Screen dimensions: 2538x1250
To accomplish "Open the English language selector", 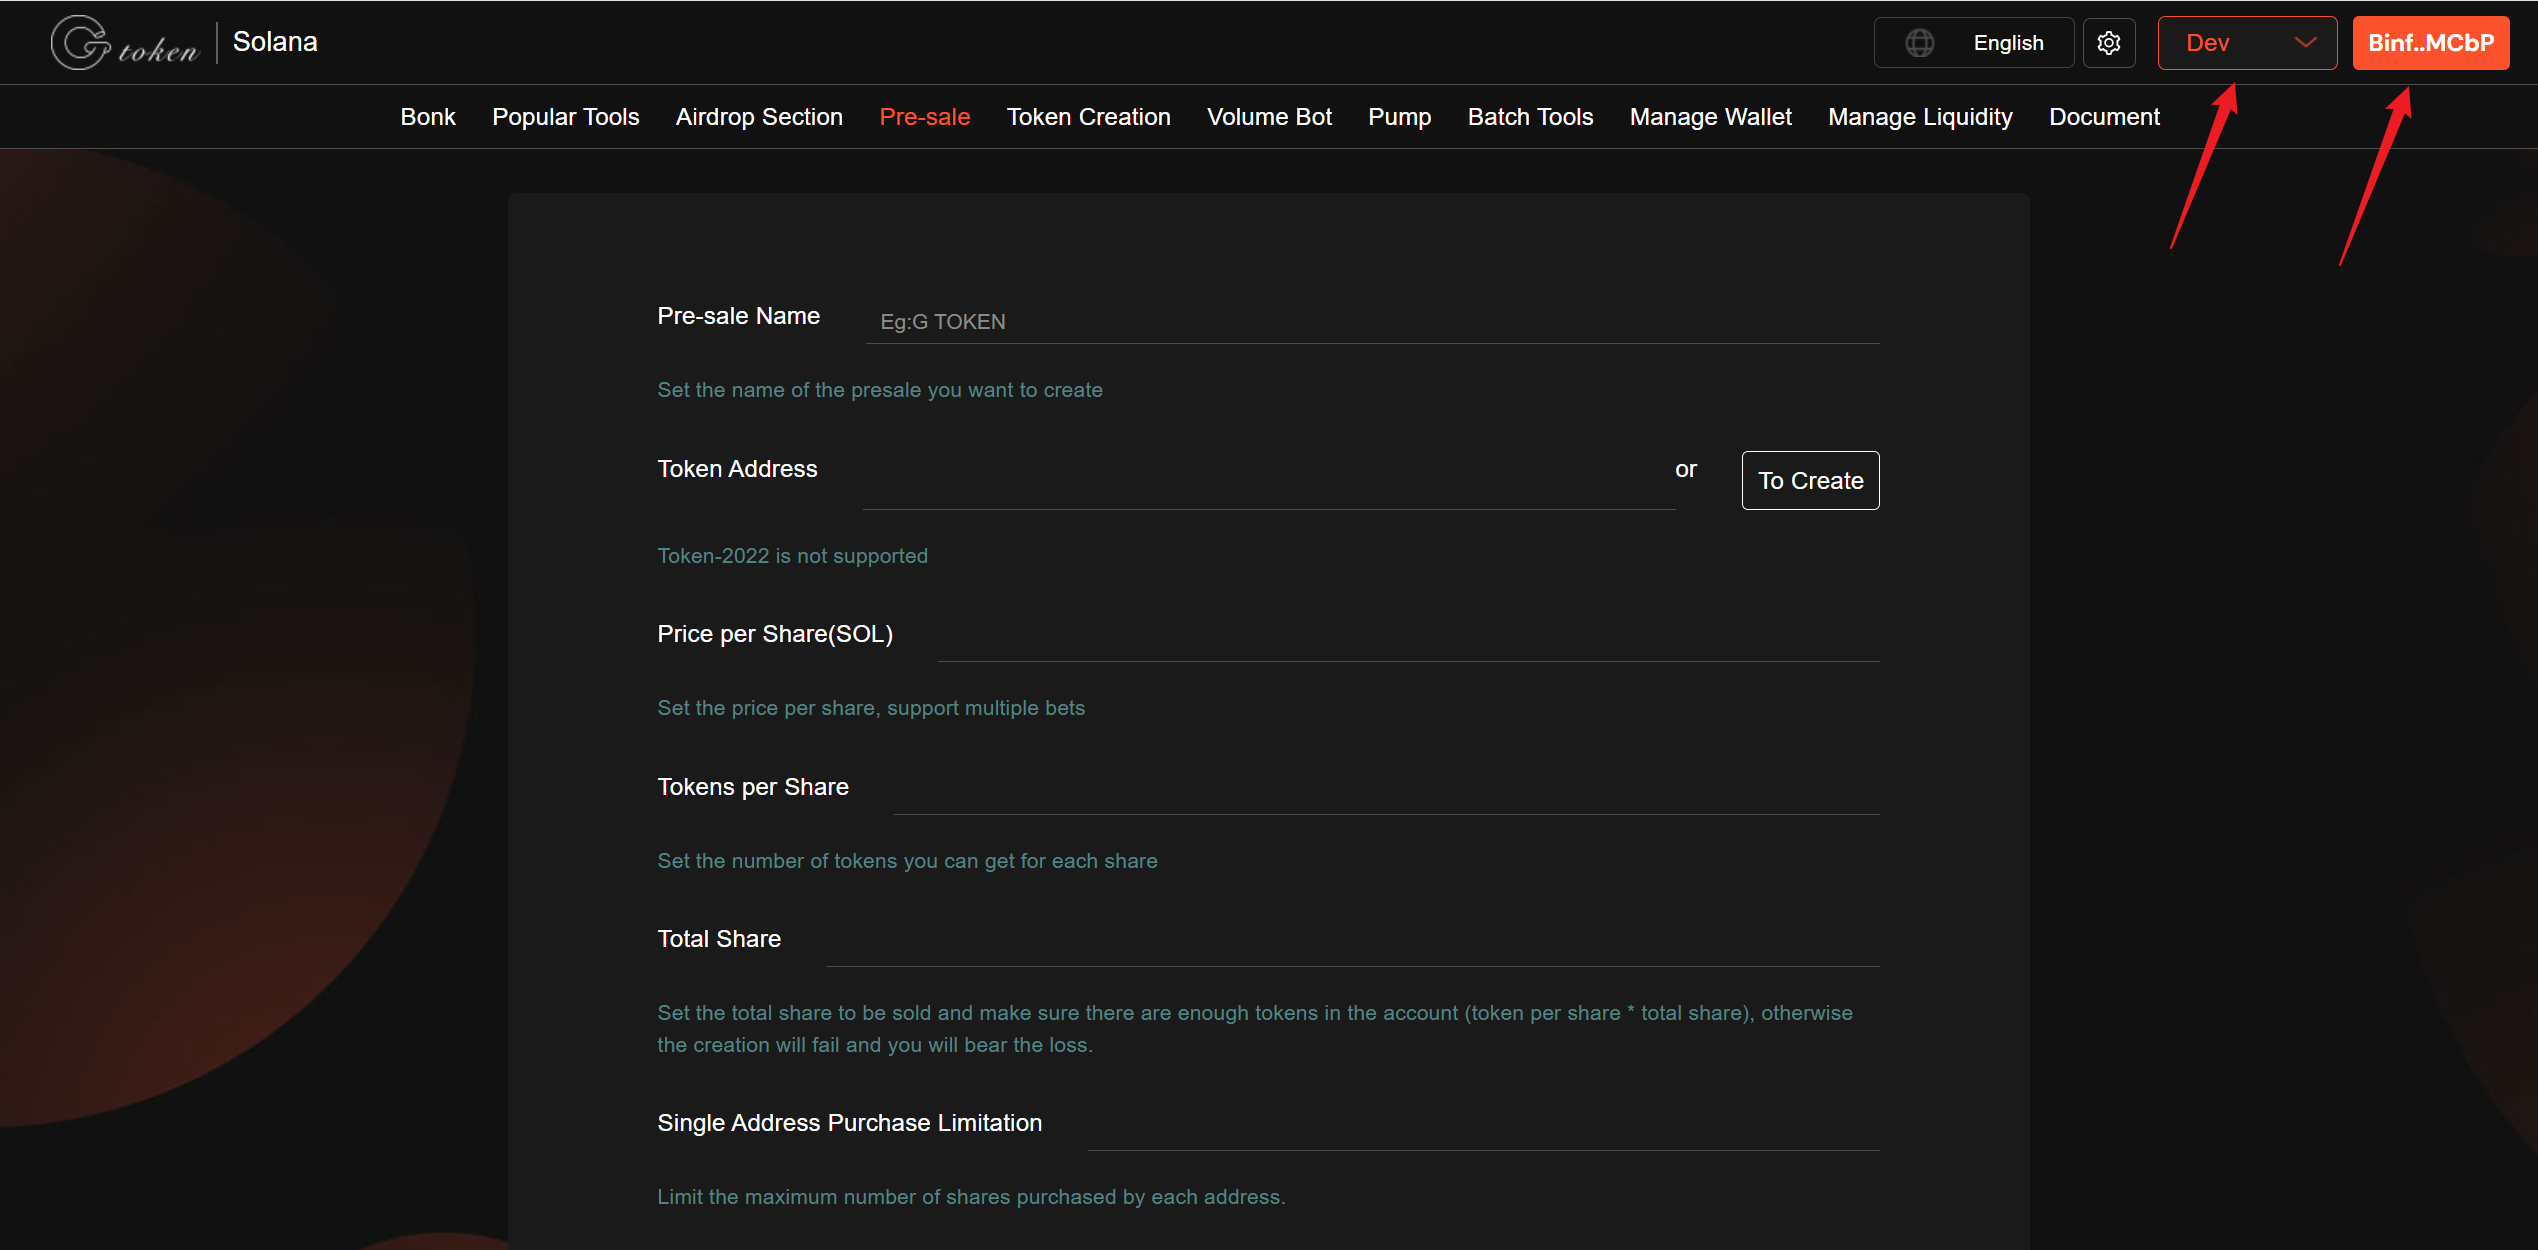I will [2007, 43].
